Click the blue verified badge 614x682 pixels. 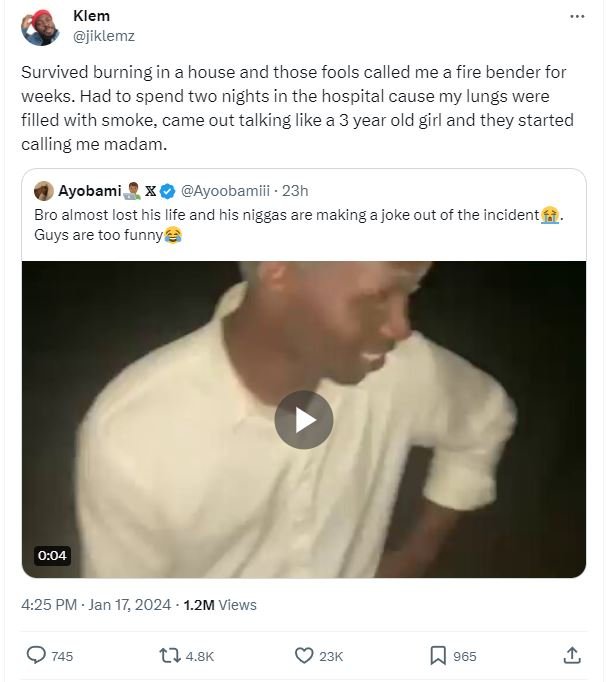[x=168, y=190]
